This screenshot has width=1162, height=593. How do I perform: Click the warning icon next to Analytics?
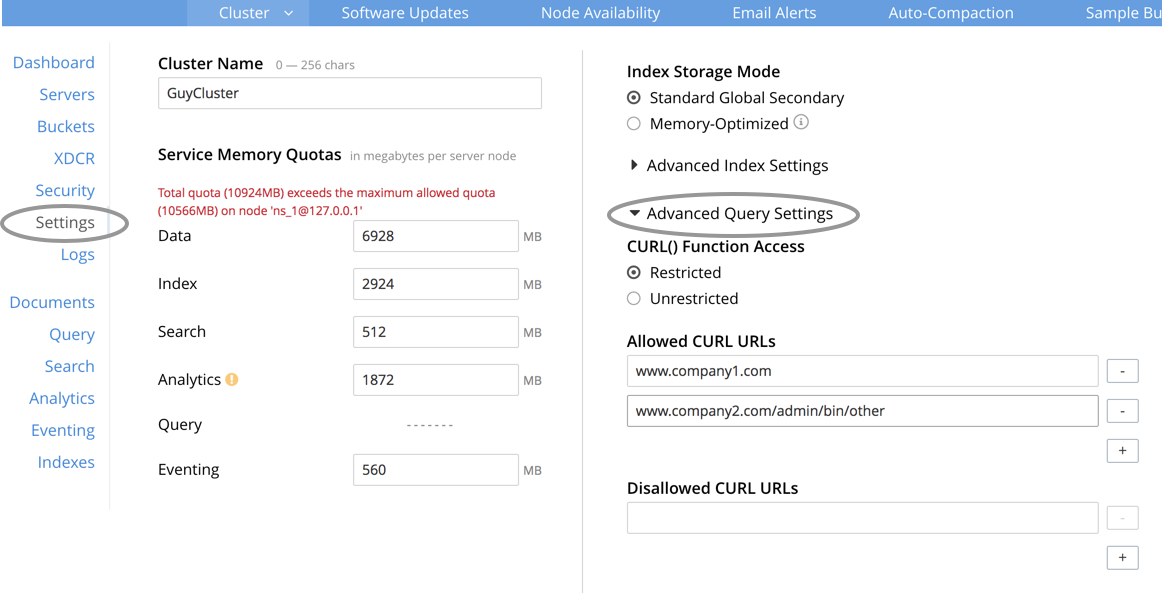click(233, 378)
